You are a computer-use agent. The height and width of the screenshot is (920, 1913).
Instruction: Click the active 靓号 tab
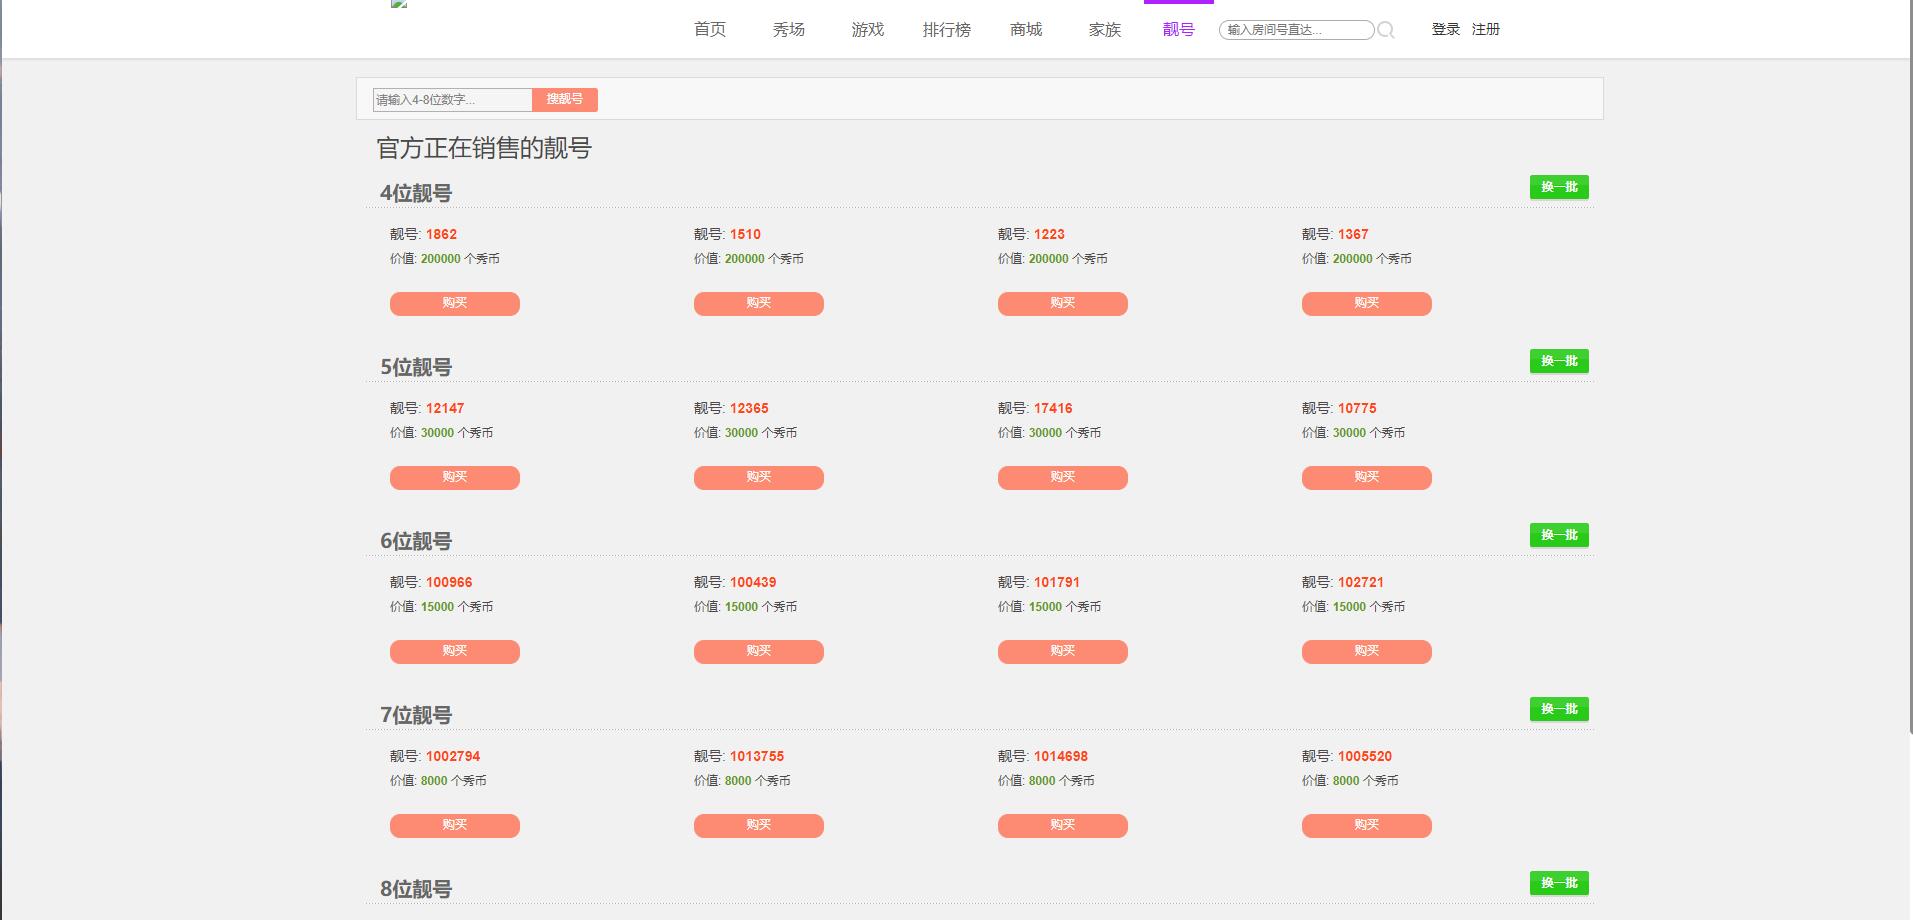(1179, 30)
